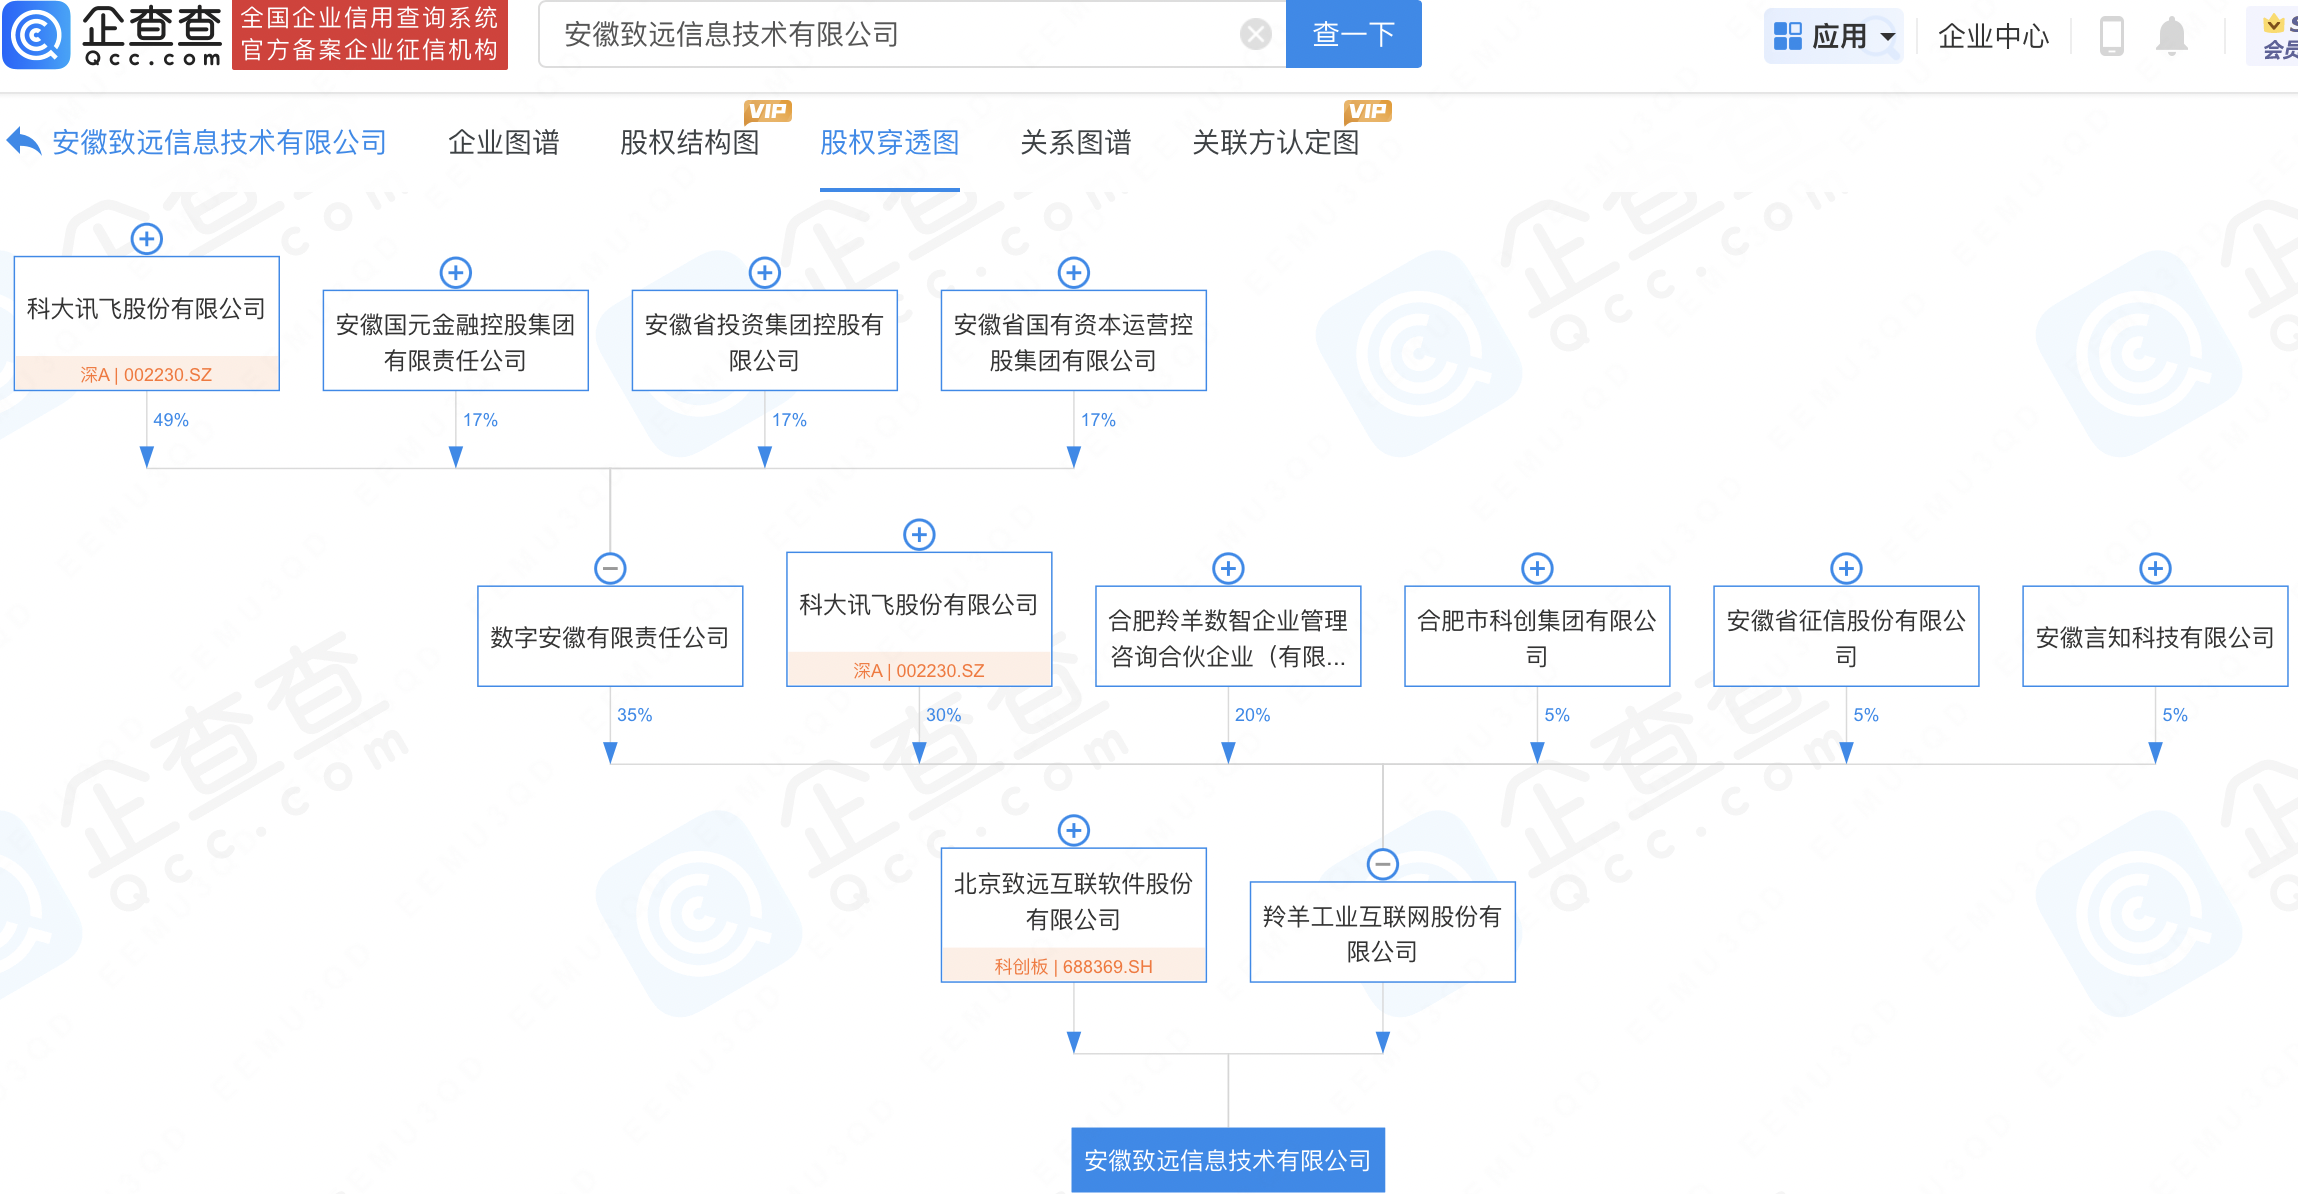The image size is (2298, 1194).
Task: Click the 49% share label
Action: coord(171,420)
